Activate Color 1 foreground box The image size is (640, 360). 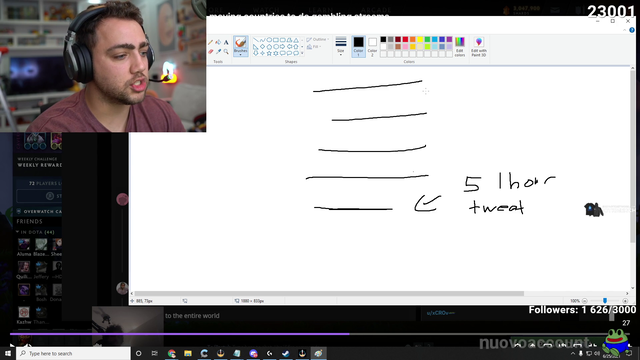pos(358,46)
